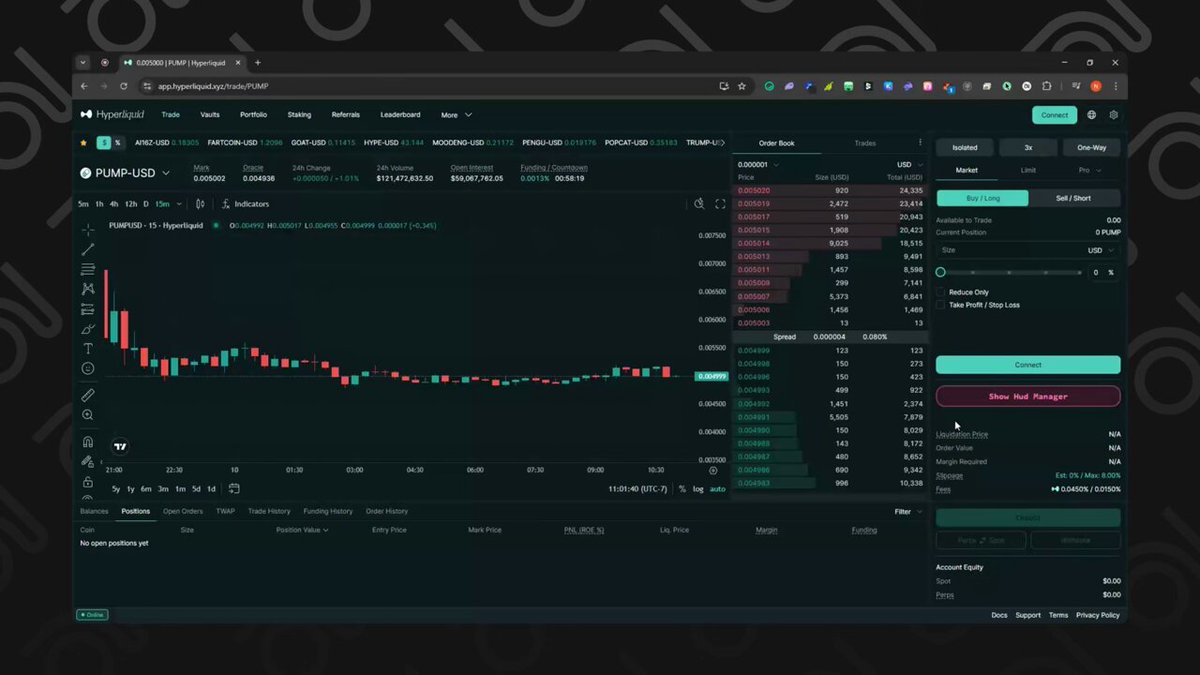
Task: Click the Hyperliquid logo
Action: [113, 115]
